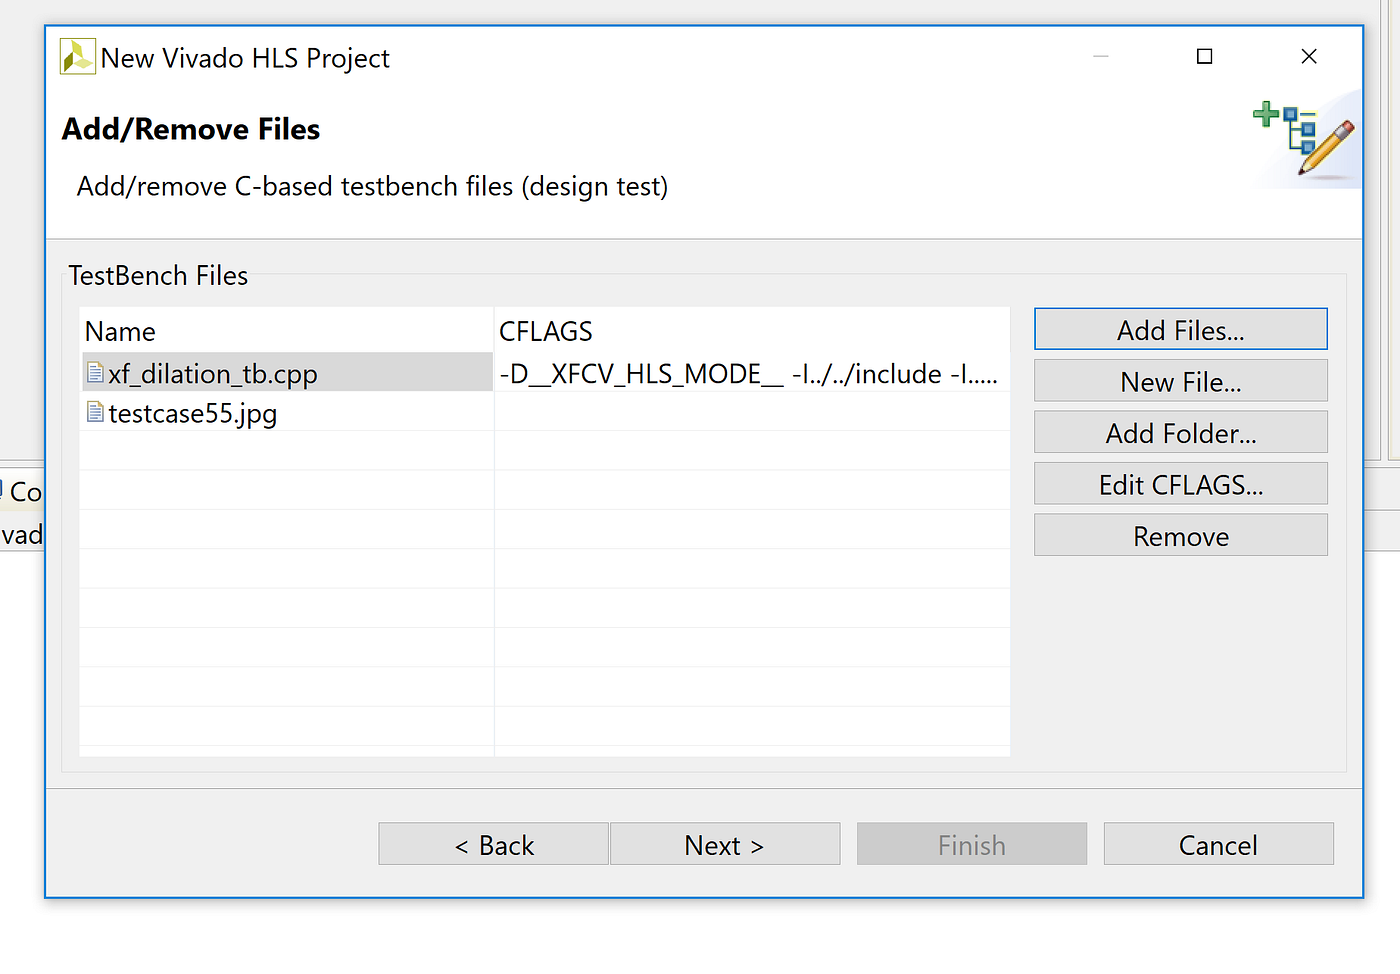This screenshot has width=1400, height=974.
Task: Click the file icon beside xf_dilation_tb.cpp
Action: [94, 371]
